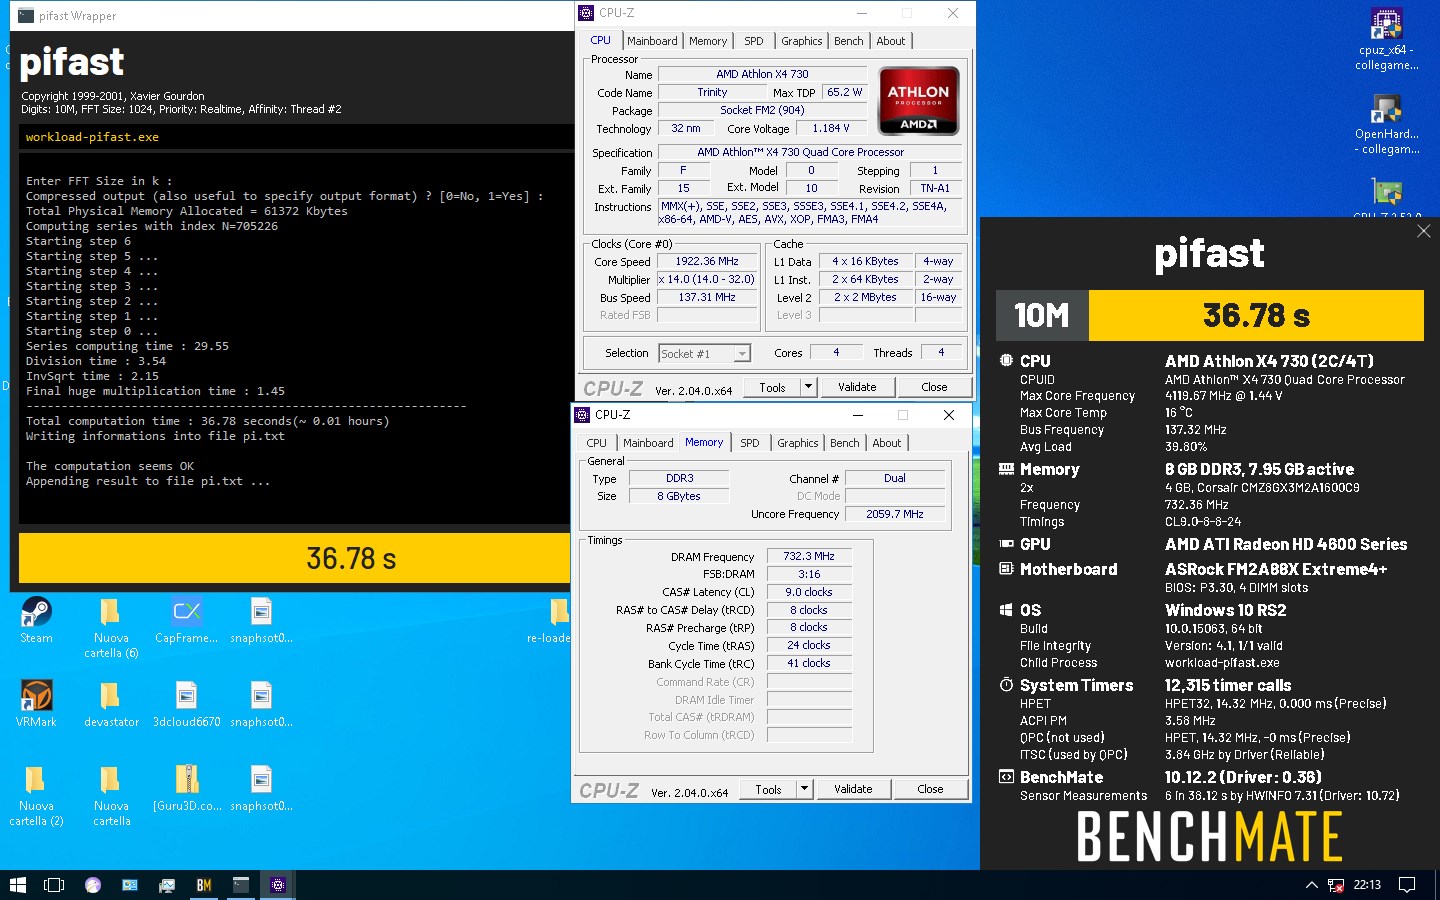Image resolution: width=1440 pixels, height=900 pixels.
Task: Open the Nuova cartella (6) folder
Action: pyautogui.click(x=111, y=628)
